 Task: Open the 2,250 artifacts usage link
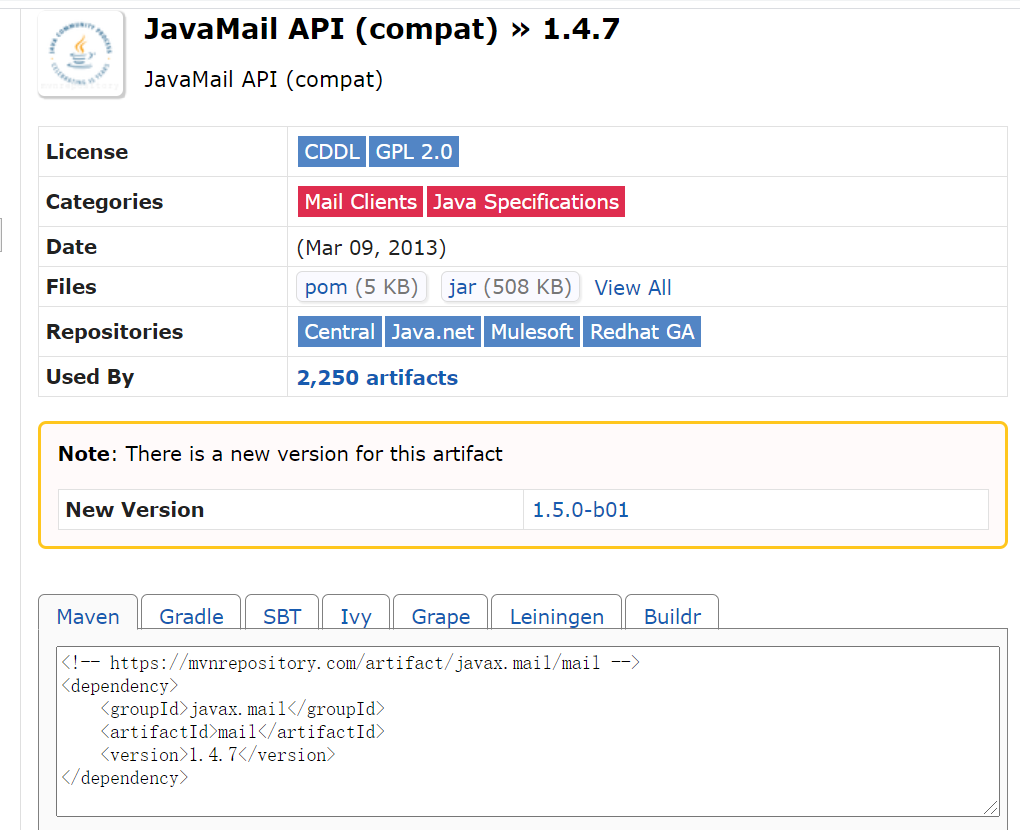click(x=377, y=377)
